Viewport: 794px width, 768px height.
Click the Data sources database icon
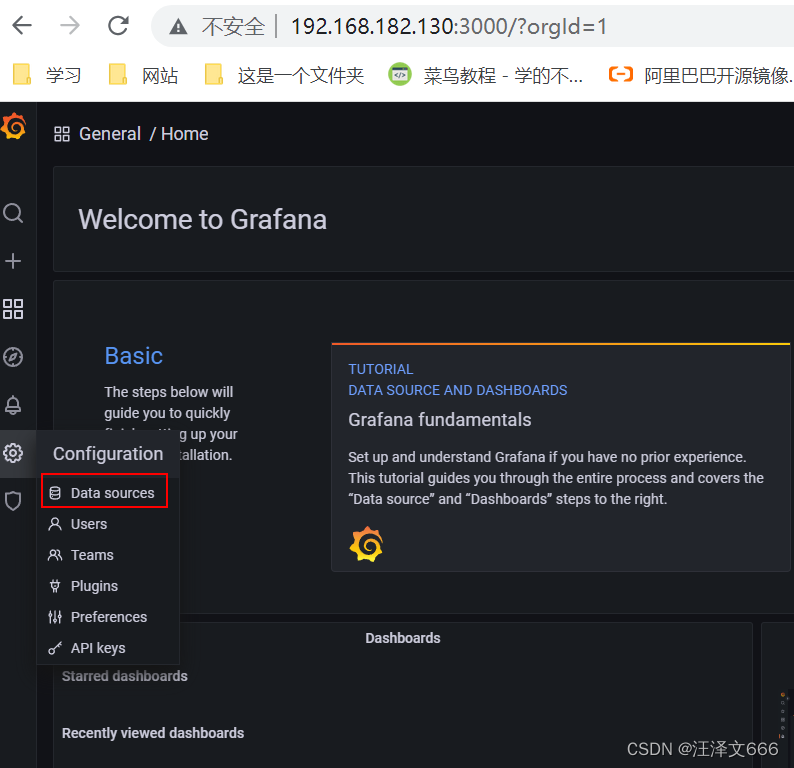point(55,493)
